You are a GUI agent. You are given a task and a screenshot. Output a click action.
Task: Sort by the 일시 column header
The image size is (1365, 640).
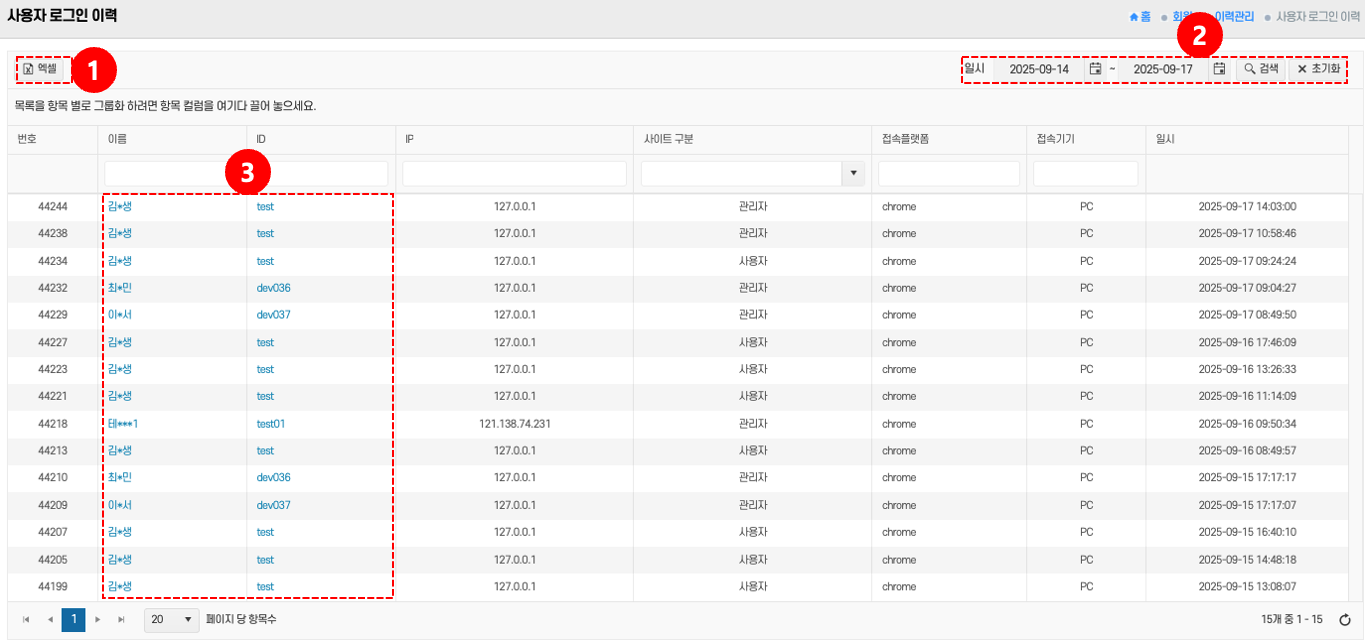[x=1166, y=139]
